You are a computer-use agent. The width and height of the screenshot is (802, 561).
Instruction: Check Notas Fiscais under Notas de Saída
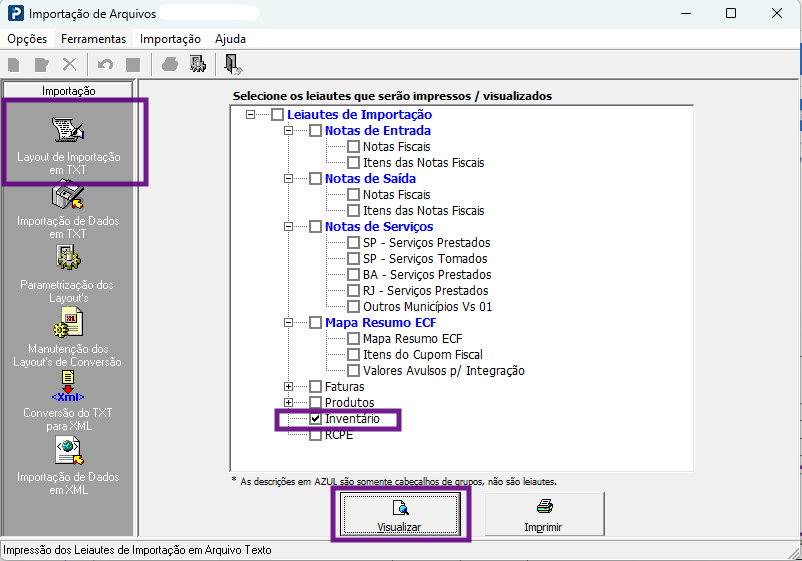point(353,195)
